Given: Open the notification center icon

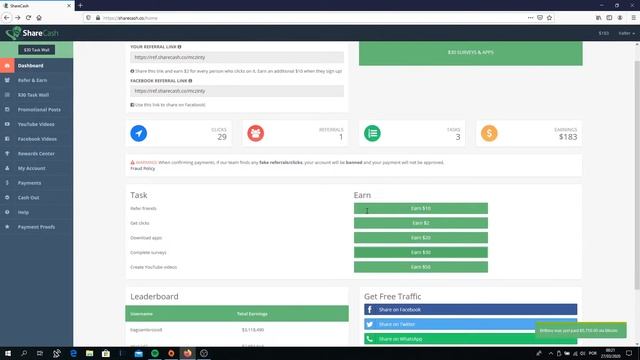Looking at the screenshot, I should 629,353.
